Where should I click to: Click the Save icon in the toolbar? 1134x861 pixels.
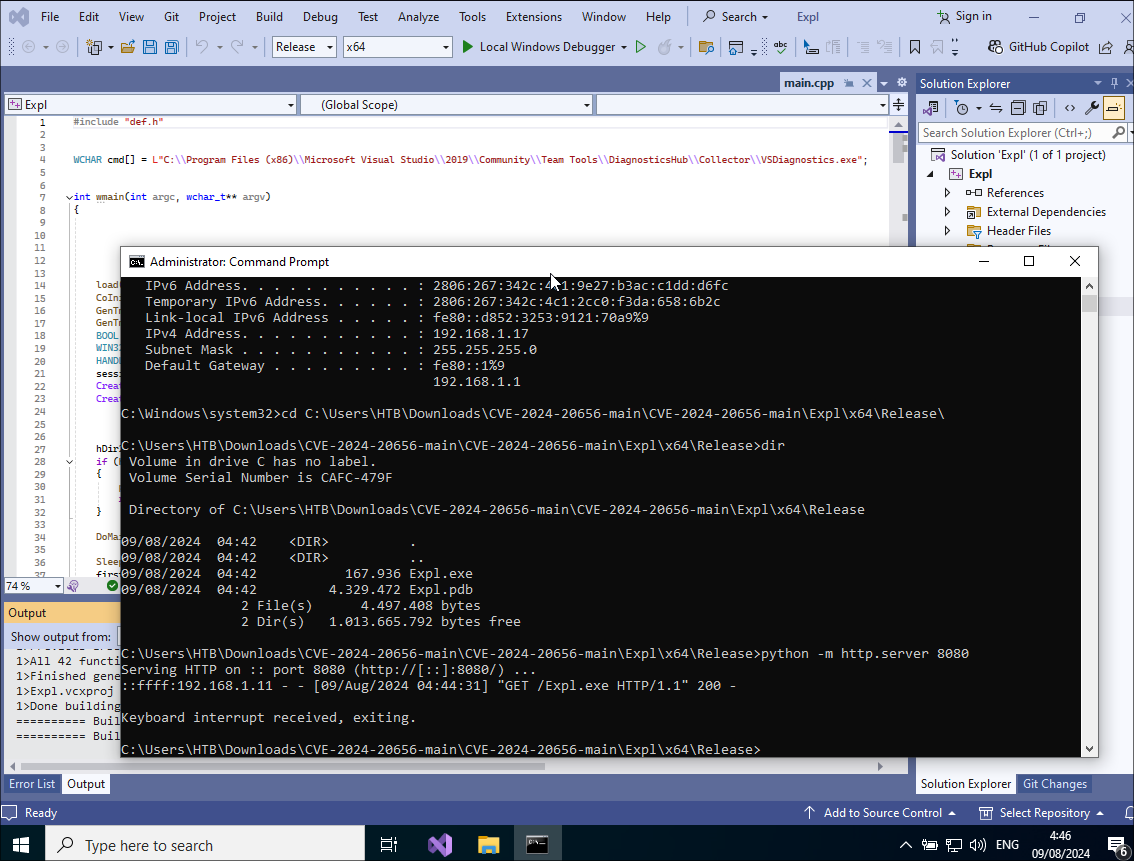tap(150, 47)
